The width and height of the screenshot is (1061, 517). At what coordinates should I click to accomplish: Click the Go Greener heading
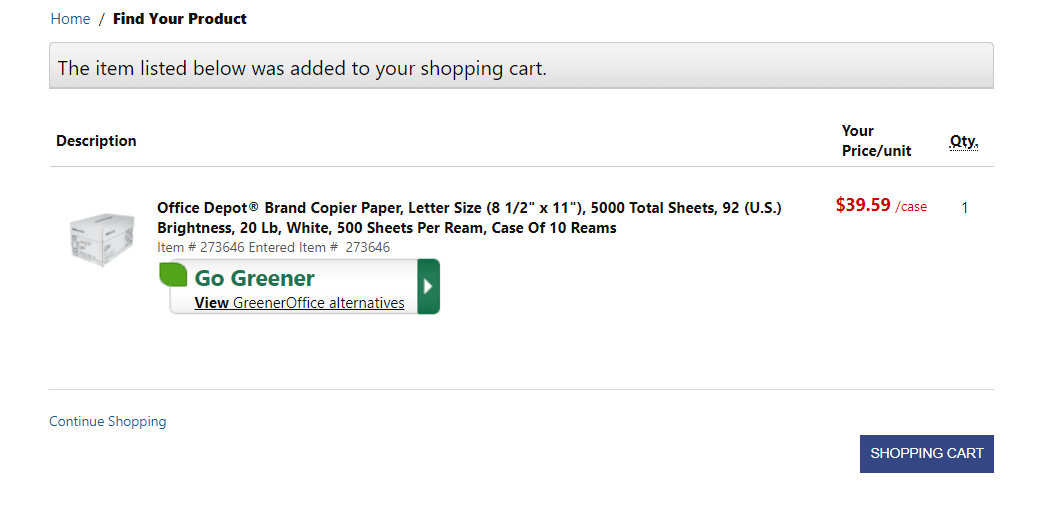255,278
